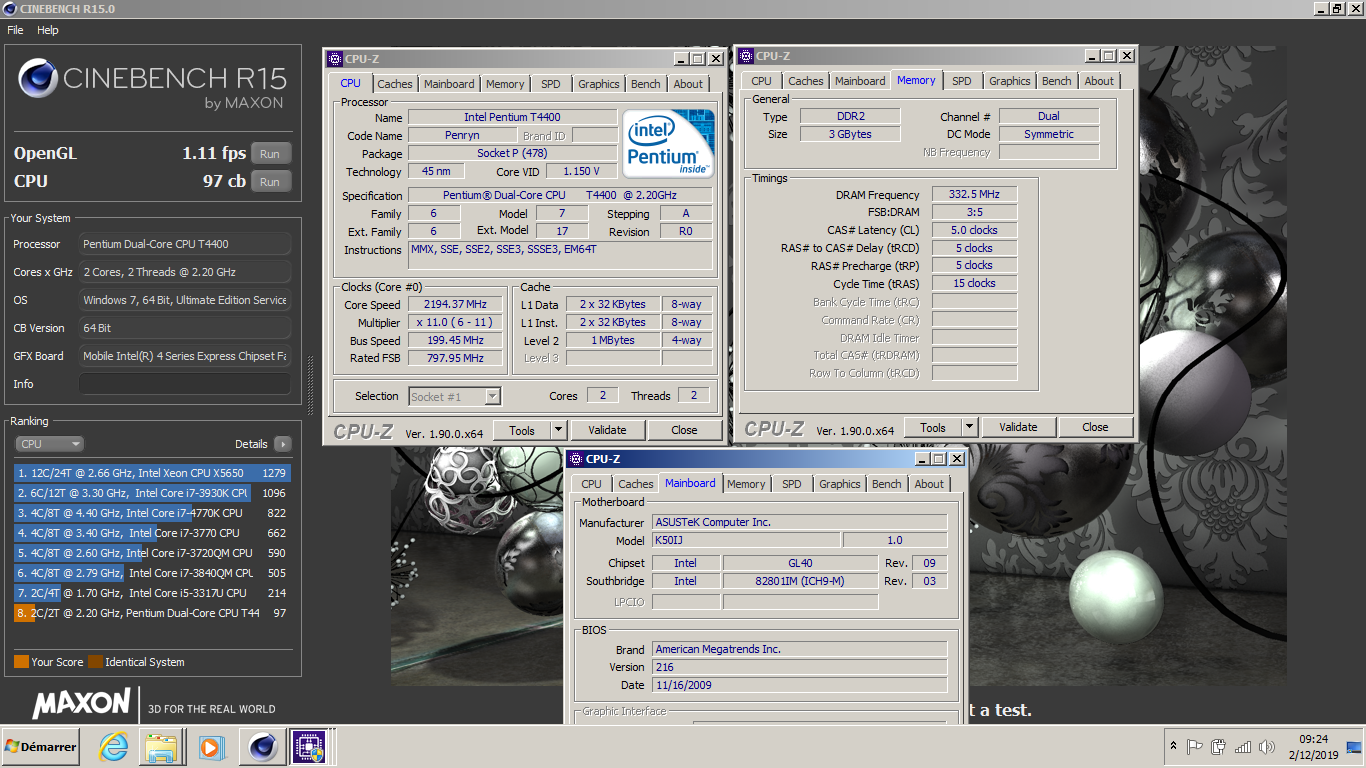Click the GL40 chipset field
This screenshot has height=768, width=1366.
(x=800, y=563)
